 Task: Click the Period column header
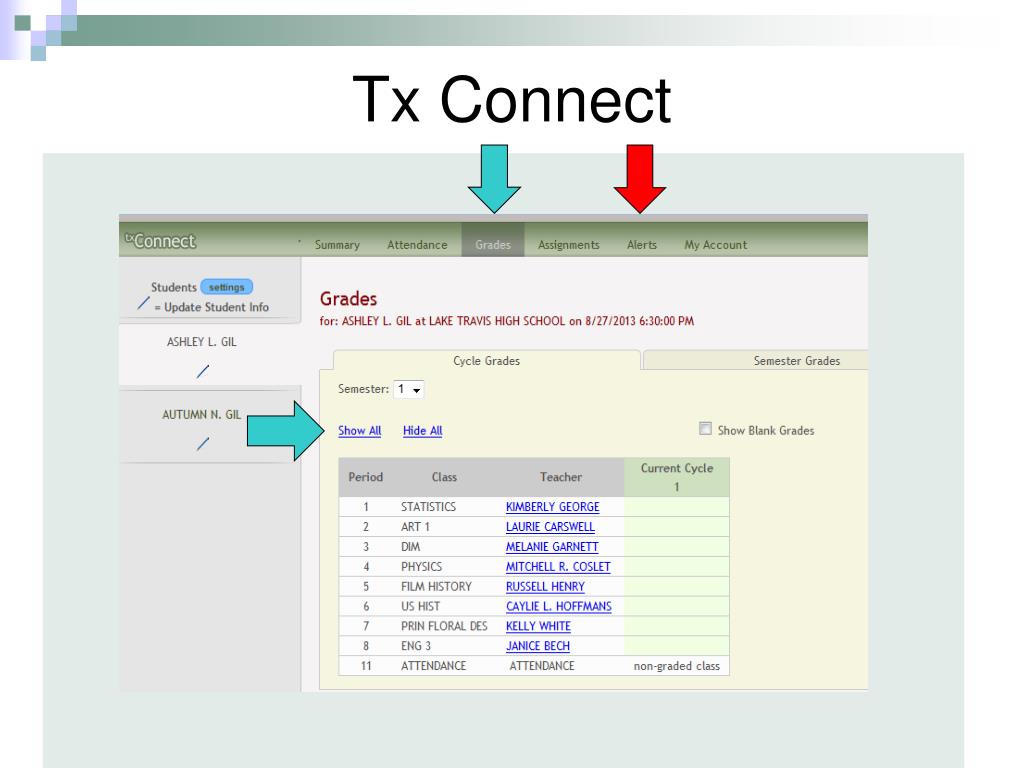click(x=366, y=477)
